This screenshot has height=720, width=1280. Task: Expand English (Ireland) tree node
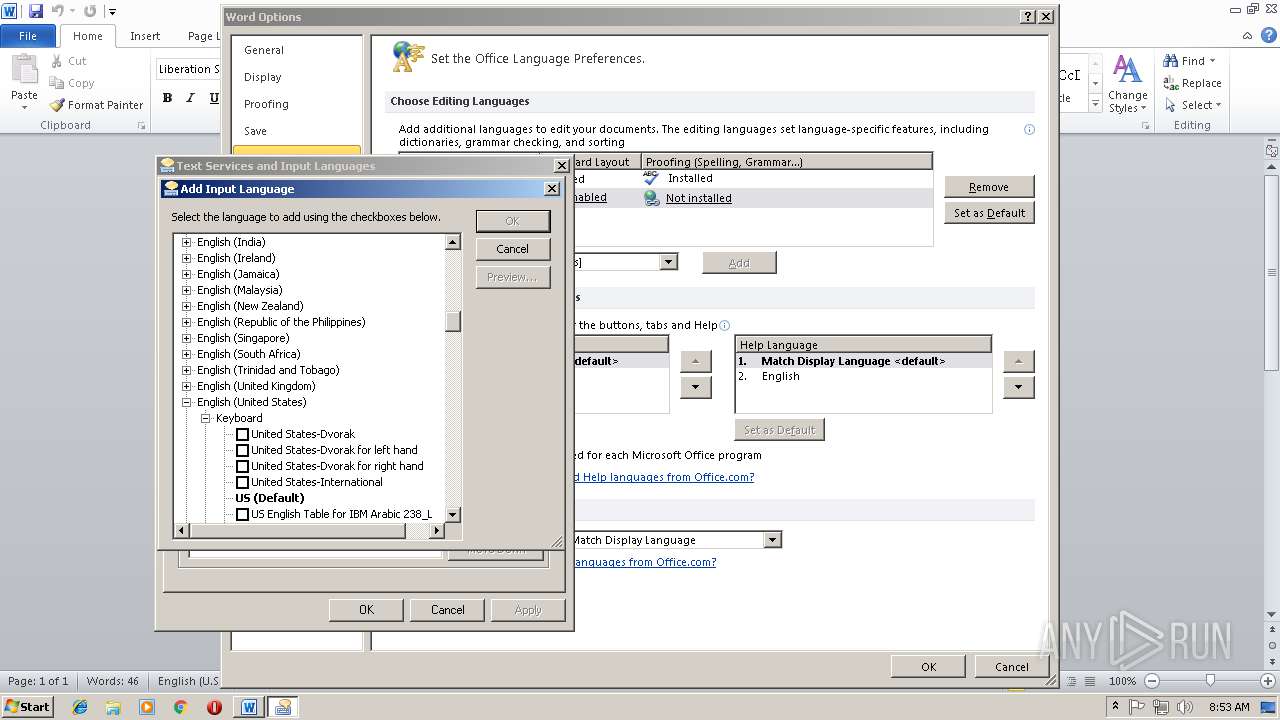pos(186,258)
